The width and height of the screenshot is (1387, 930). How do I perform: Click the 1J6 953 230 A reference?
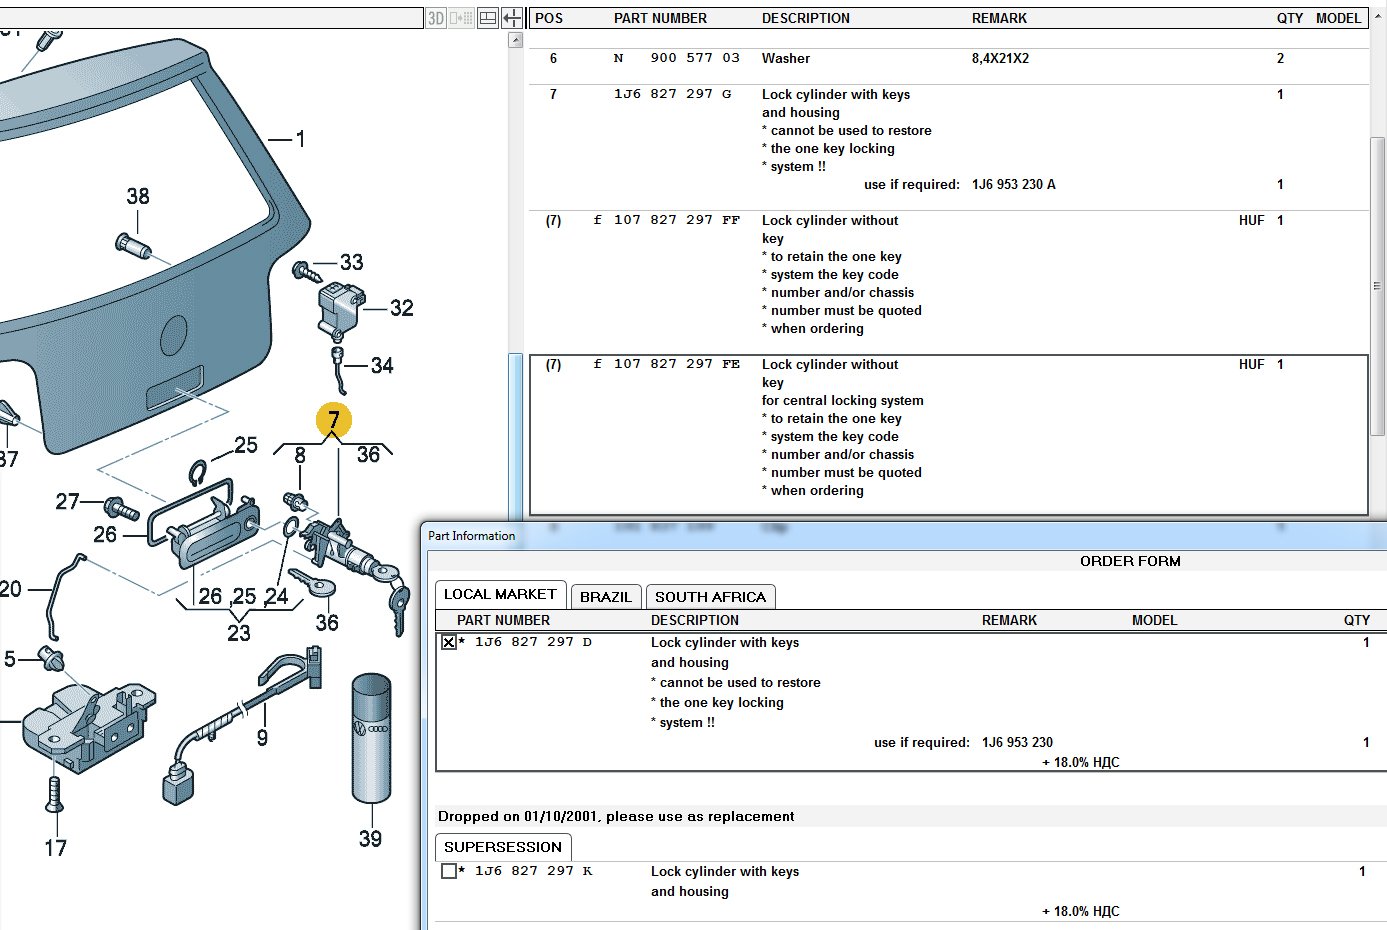[x=1013, y=185]
